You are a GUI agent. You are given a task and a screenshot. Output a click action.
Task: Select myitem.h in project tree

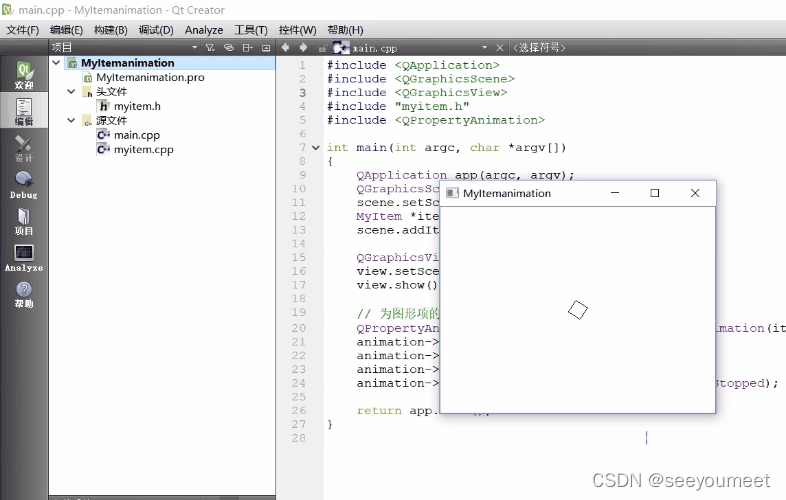point(136,106)
